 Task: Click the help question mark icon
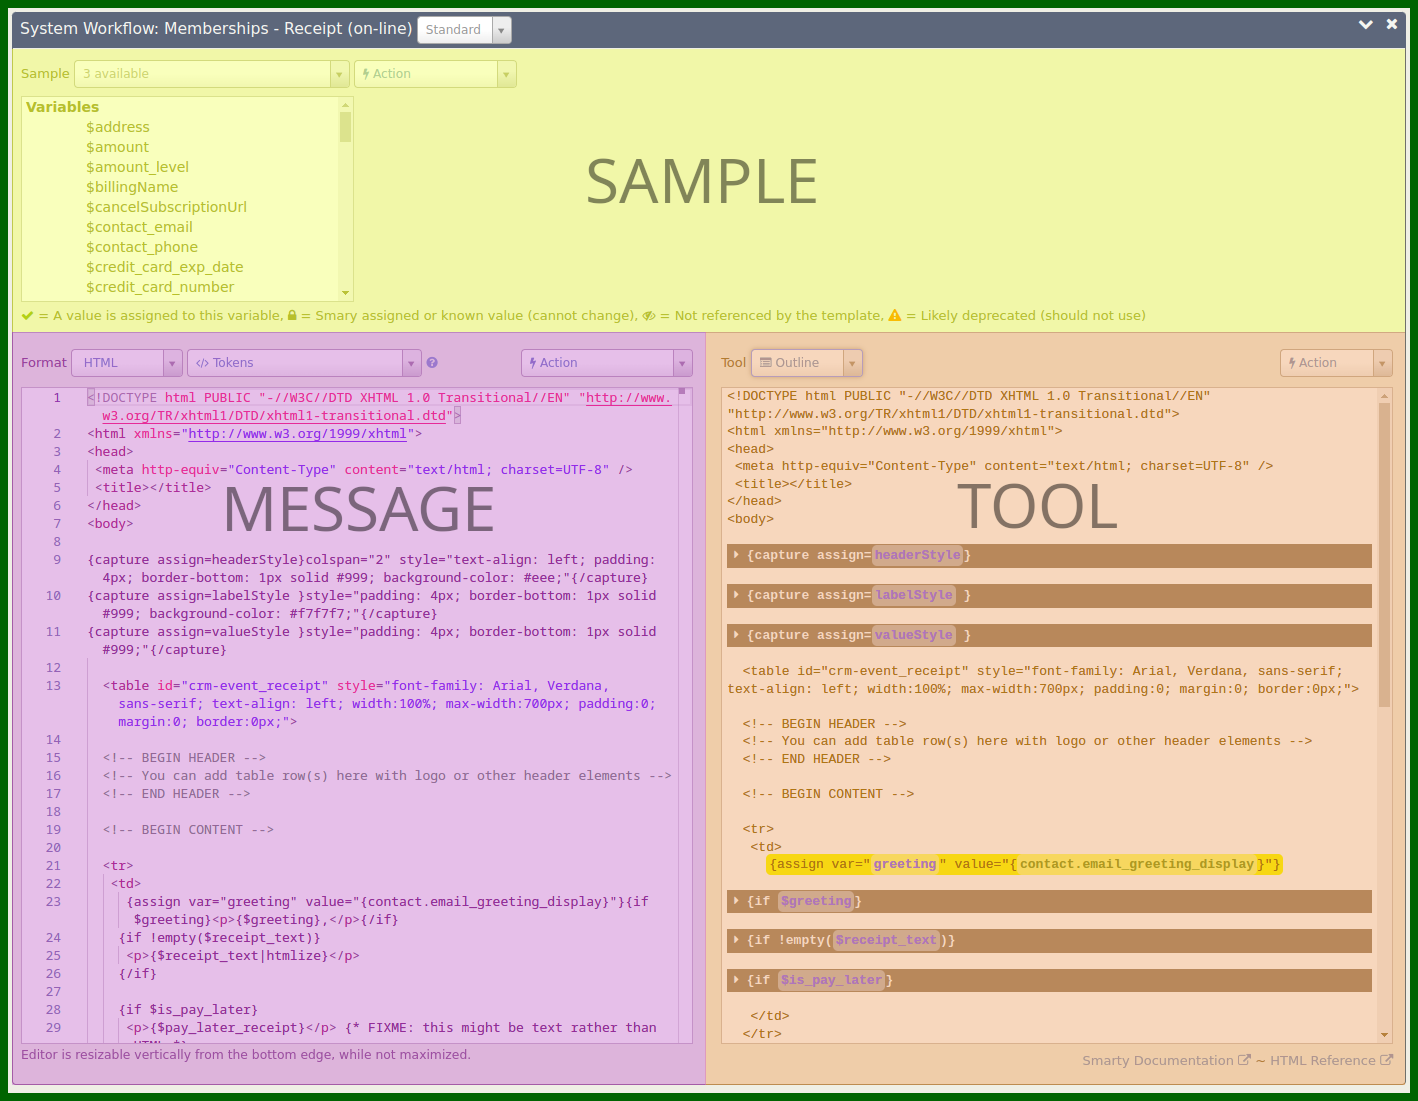(432, 363)
